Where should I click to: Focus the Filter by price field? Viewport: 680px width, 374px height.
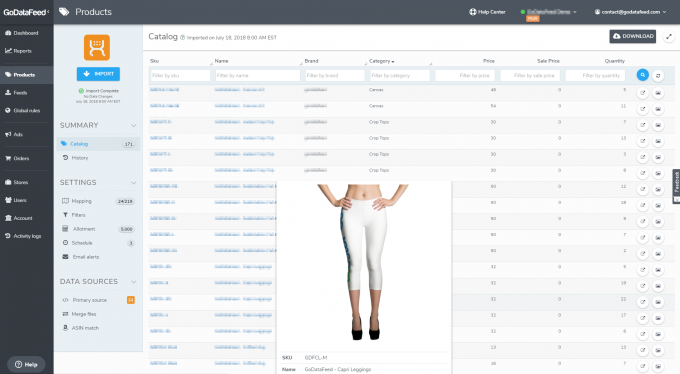tap(465, 75)
